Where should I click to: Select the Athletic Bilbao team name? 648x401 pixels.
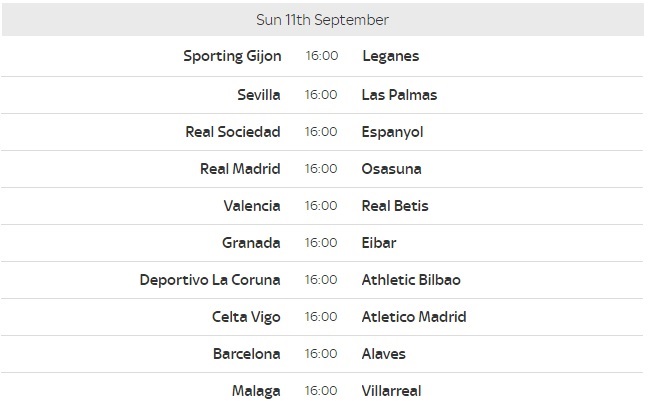pos(411,279)
